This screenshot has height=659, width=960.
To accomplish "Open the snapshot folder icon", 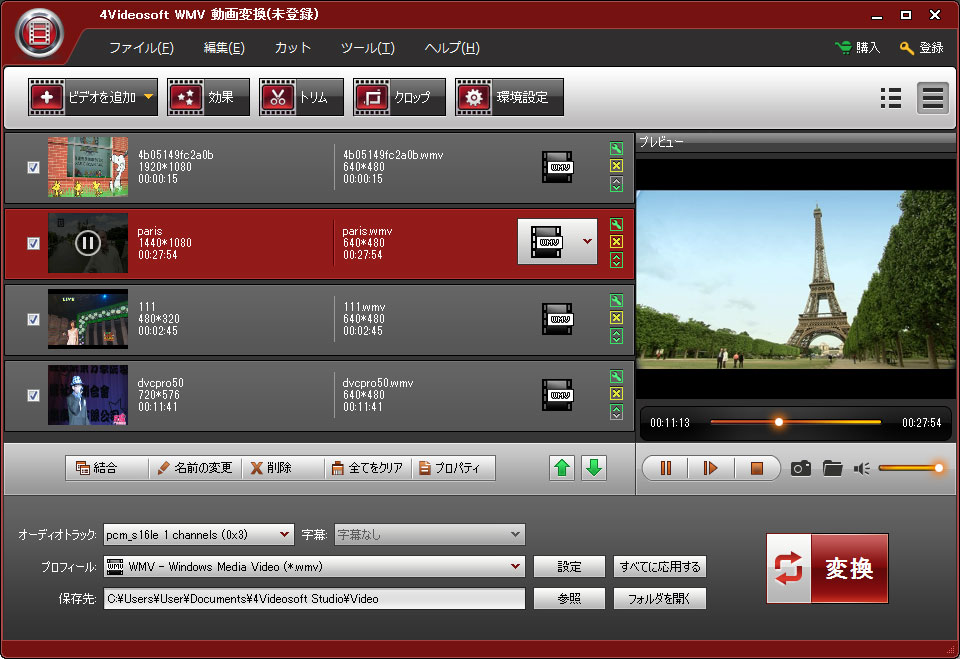I will (x=832, y=468).
